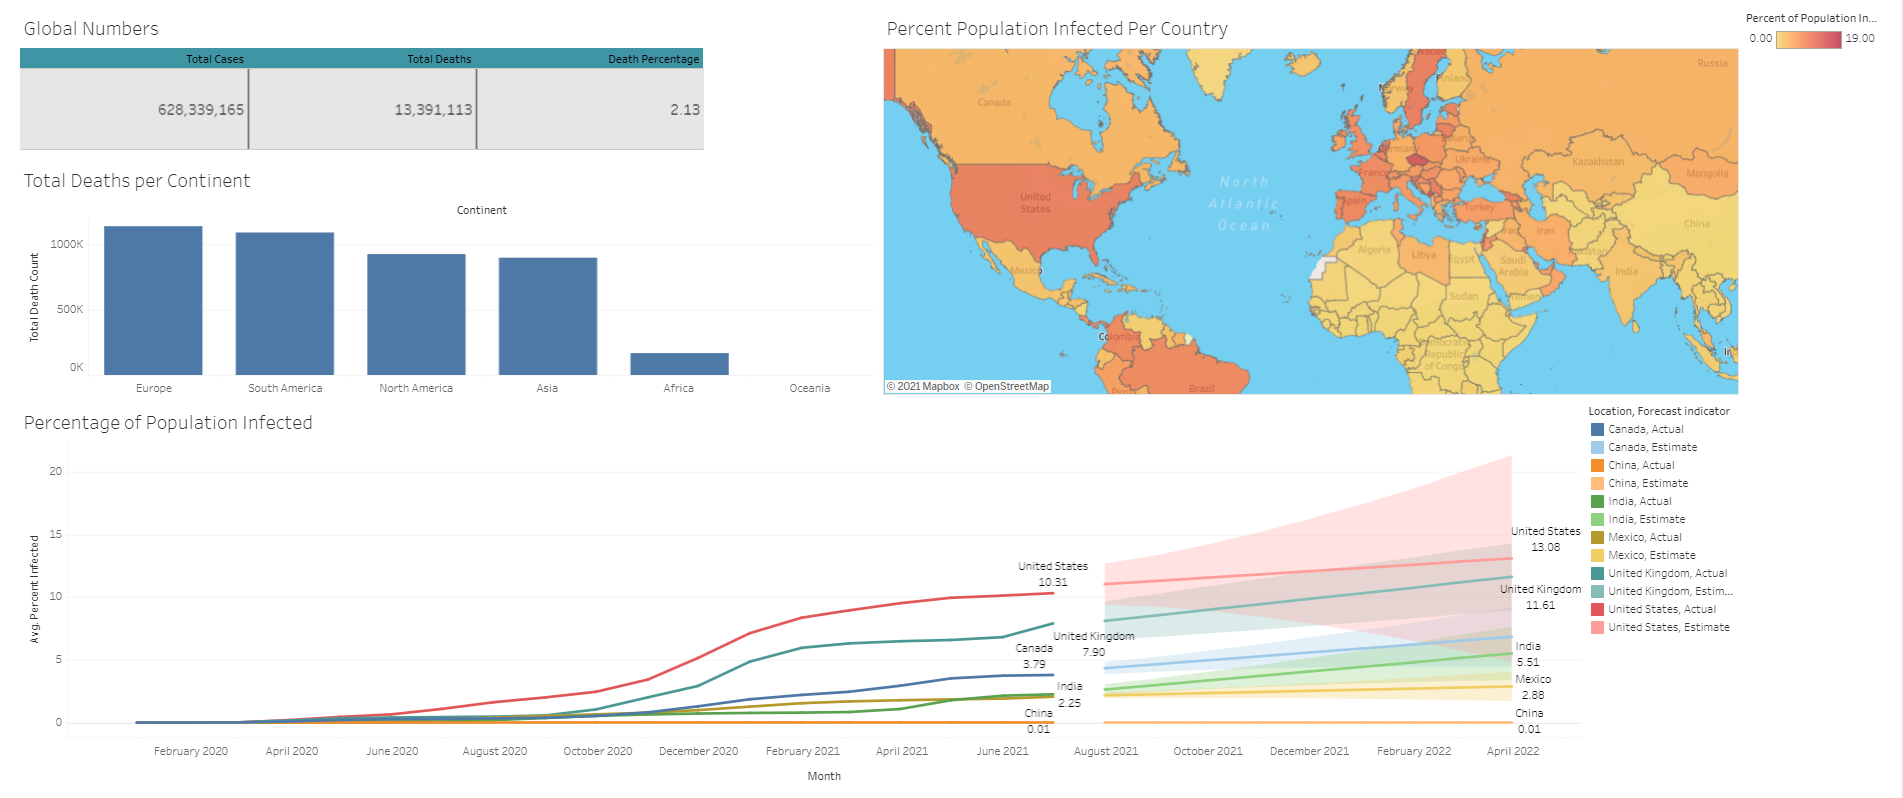The image size is (1903, 798).
Task: Click Algeria on the map
Action: point(1374,250)
